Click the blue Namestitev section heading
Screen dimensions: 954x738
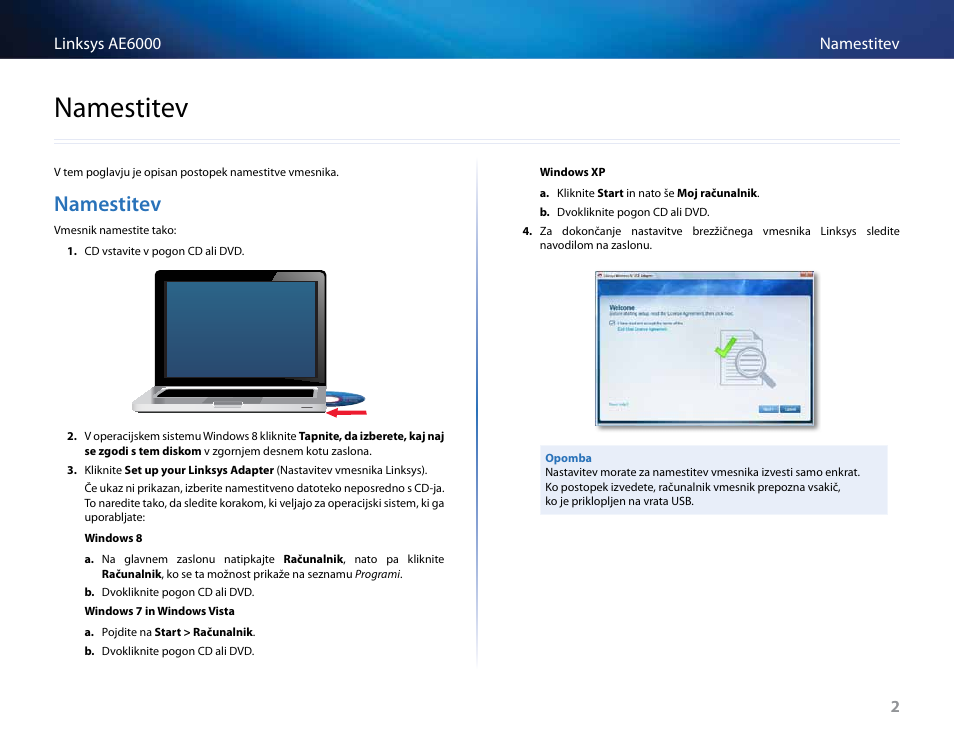(x=108, y=204)
